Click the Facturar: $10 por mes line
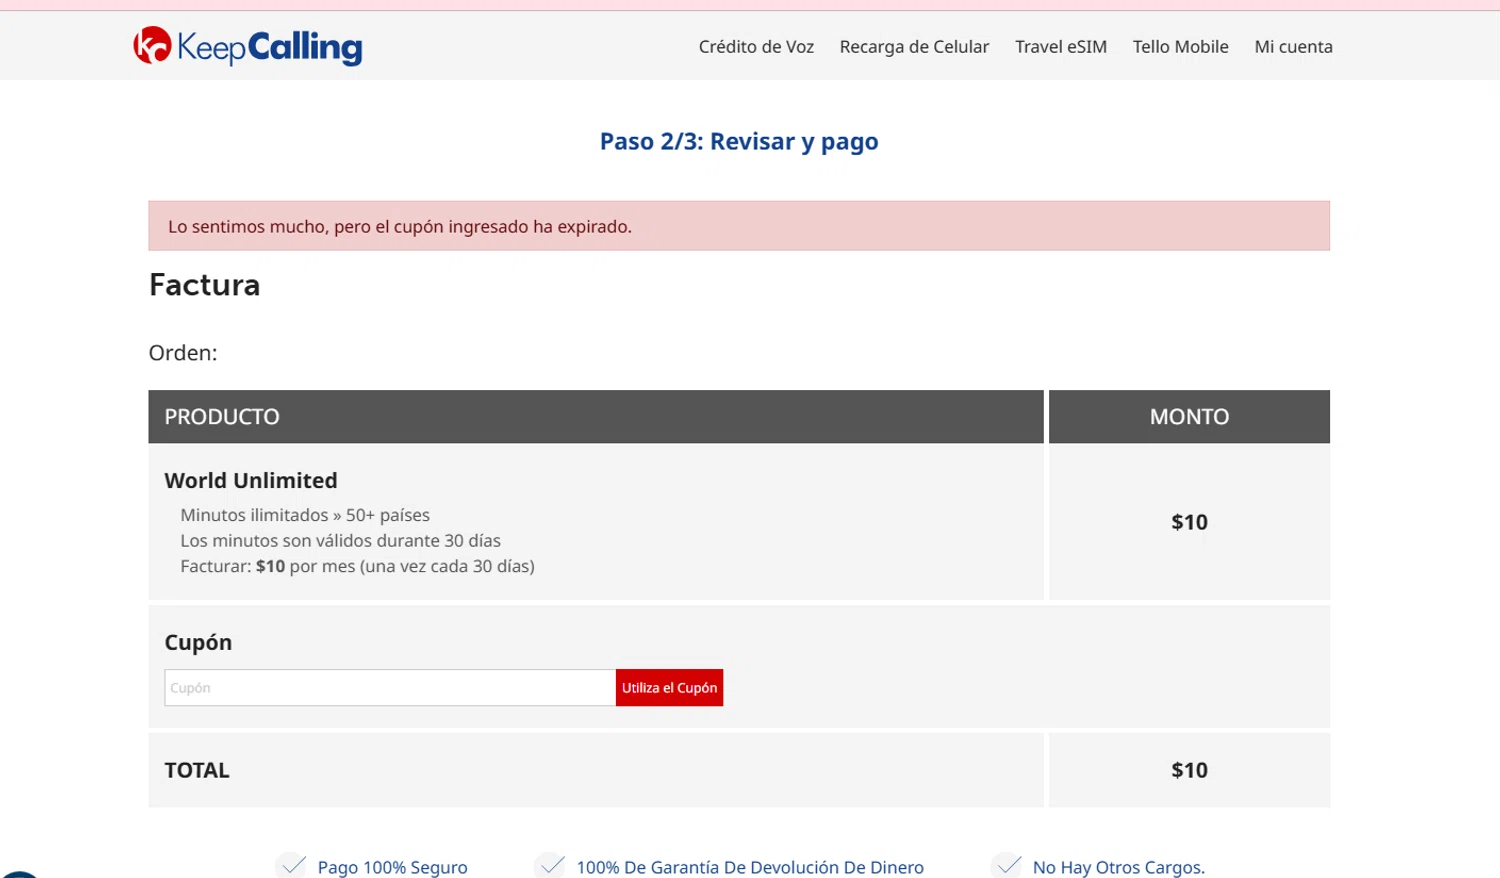This screenshot has width=1500, height=878. point(357,566)
